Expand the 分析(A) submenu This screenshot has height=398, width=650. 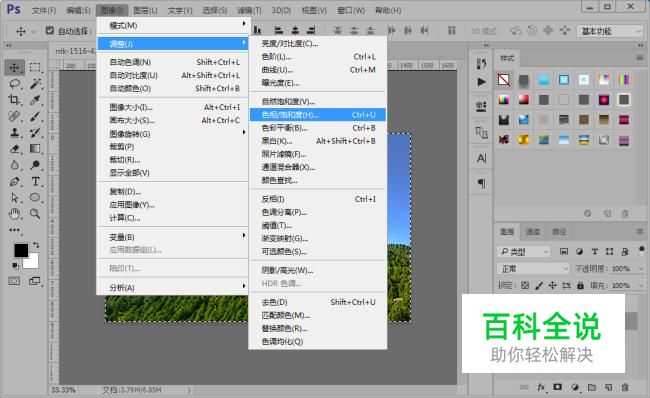[172, 287]
